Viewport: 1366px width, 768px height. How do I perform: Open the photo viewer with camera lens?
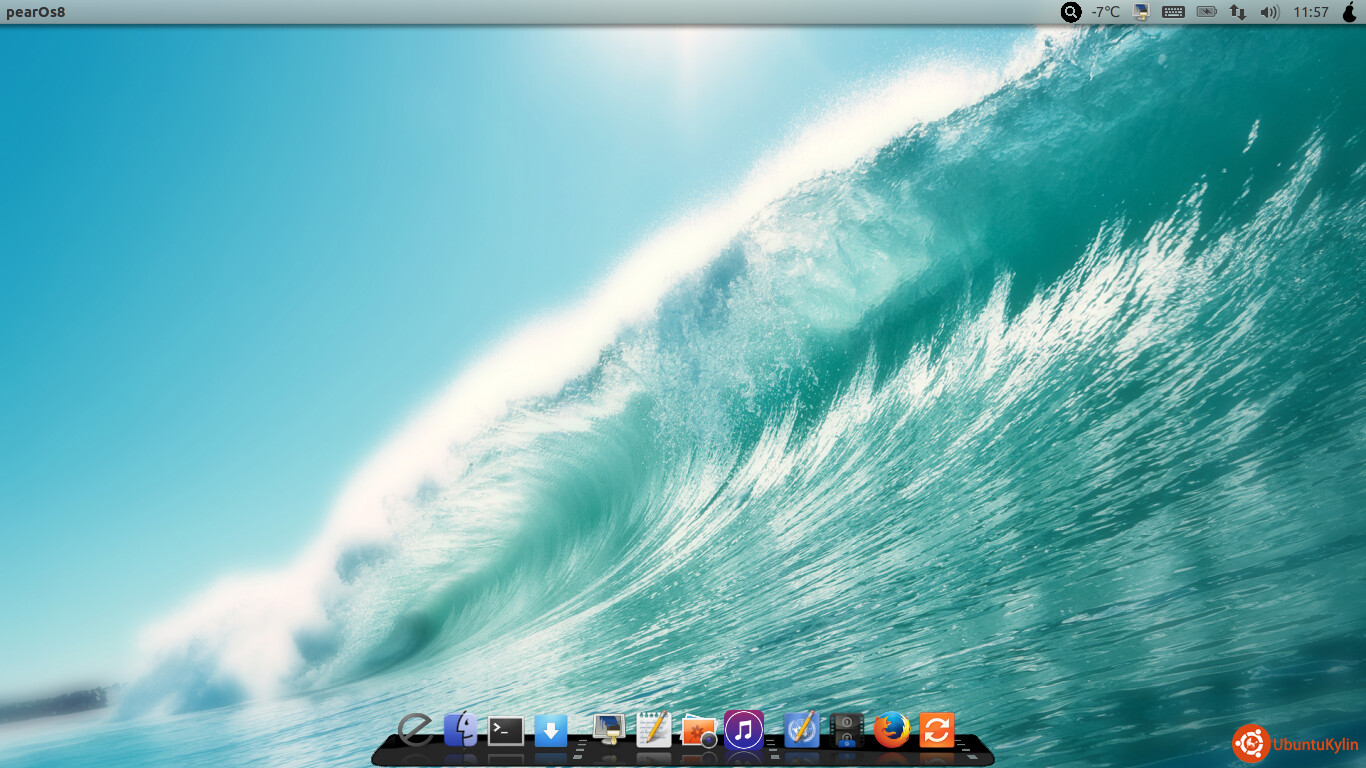699,732
